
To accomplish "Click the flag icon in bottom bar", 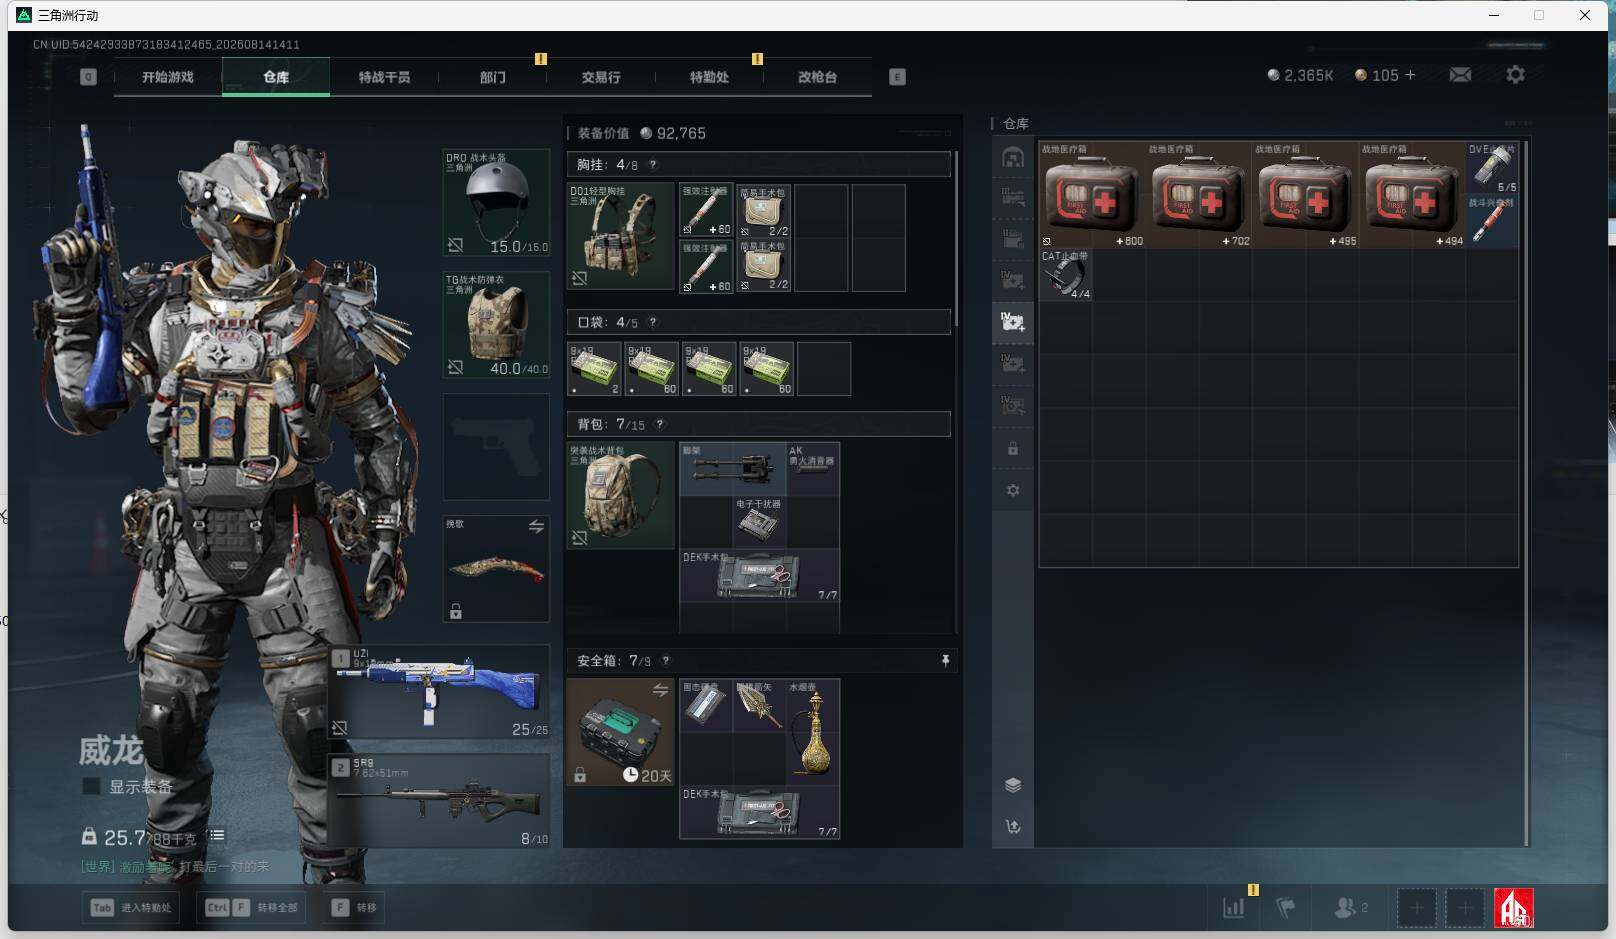I will 1286,908.
